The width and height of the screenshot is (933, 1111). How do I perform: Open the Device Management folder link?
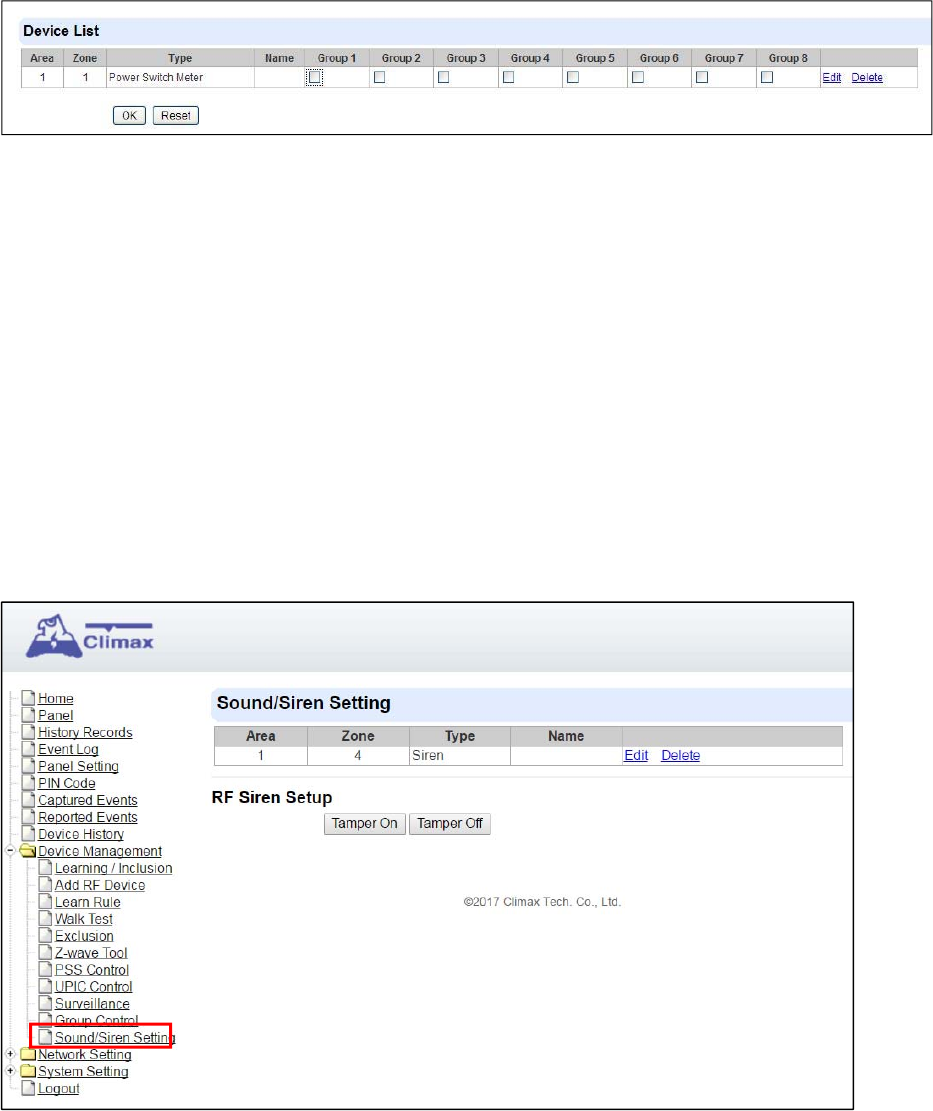pos(100,852)
